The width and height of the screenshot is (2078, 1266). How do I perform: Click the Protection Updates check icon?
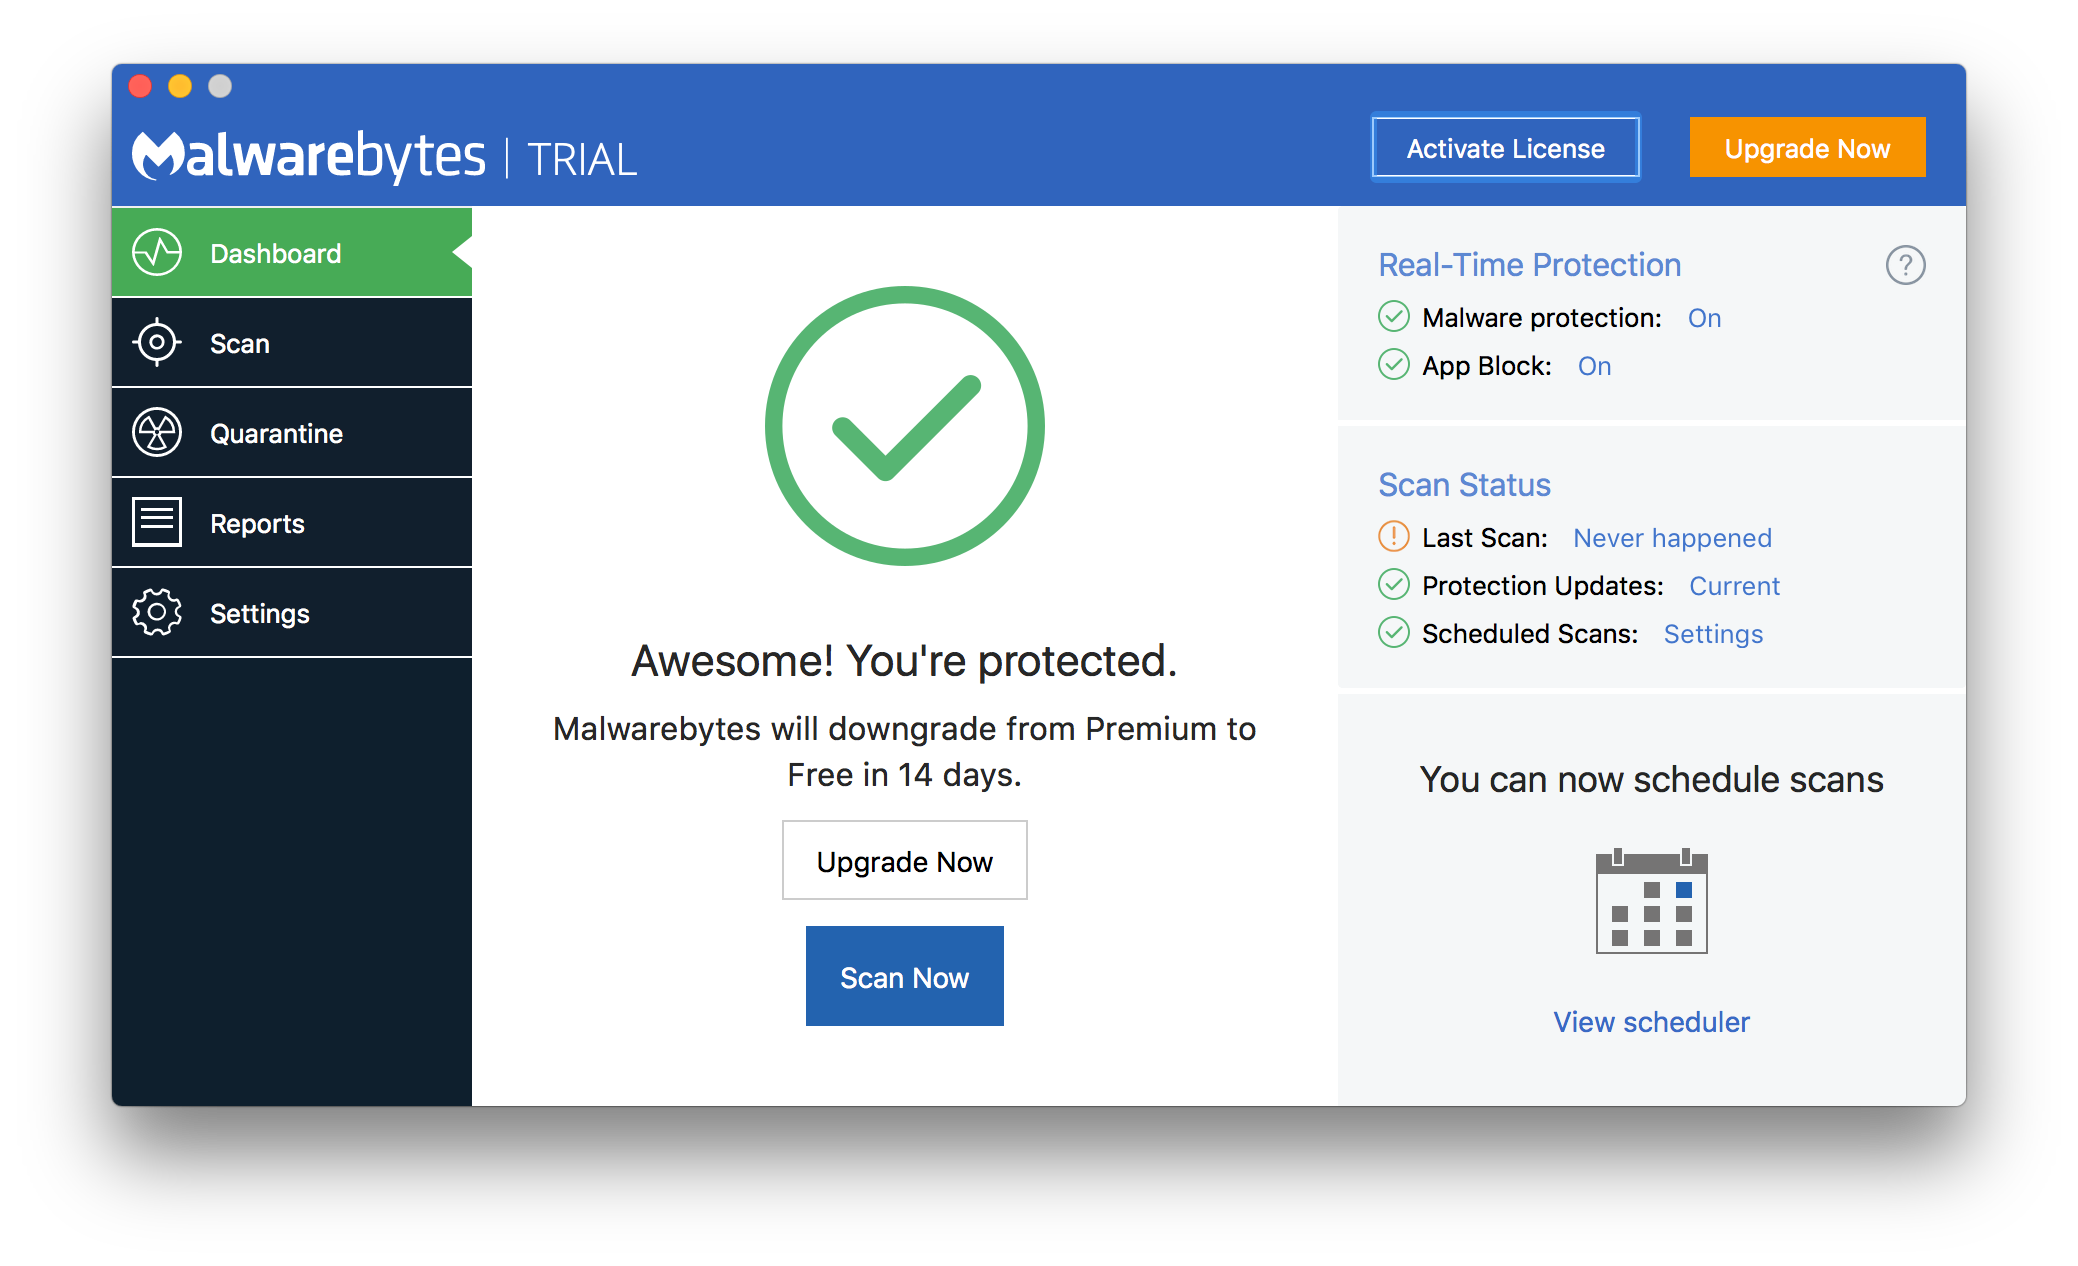click(x=1393, y=585)
